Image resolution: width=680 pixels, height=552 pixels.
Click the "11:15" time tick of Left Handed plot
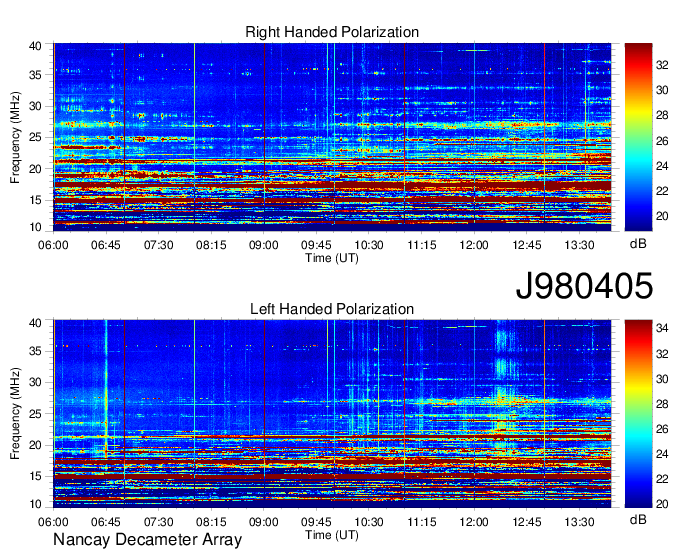422,521
